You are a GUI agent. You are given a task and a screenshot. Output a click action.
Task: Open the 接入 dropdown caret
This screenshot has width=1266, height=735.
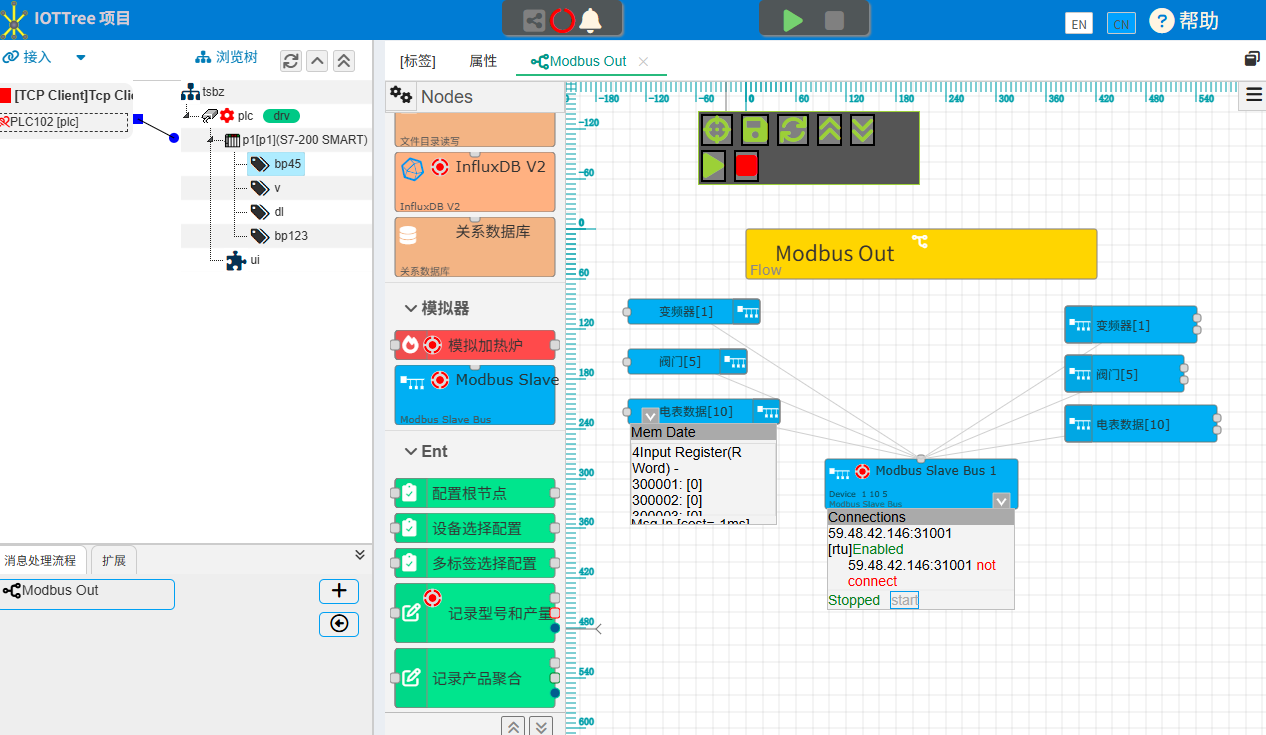(81, 57)
